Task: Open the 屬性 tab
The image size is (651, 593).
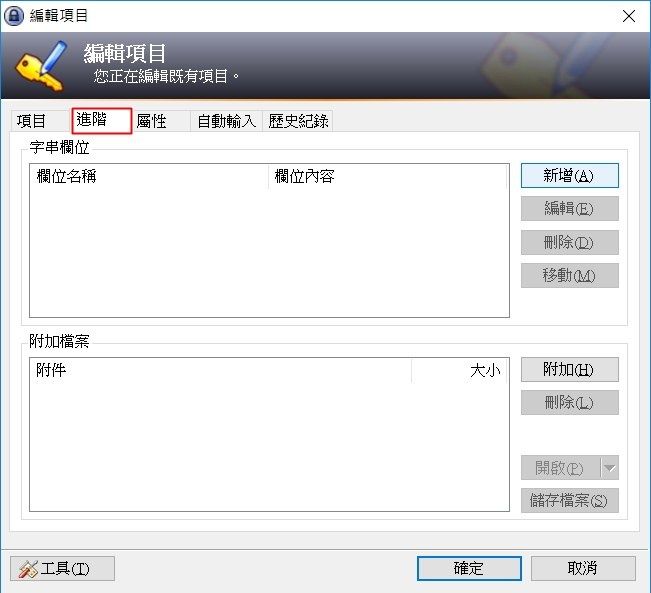Action: (161, 121)
